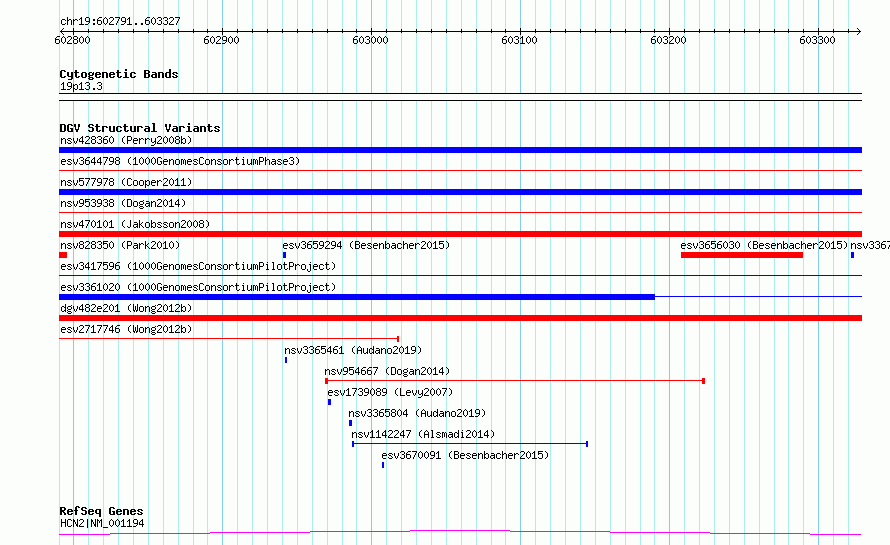890x545 pixels.
Task: Select the red bar under esv3656030
Action: pyautogui.click(x=742, y=255)
